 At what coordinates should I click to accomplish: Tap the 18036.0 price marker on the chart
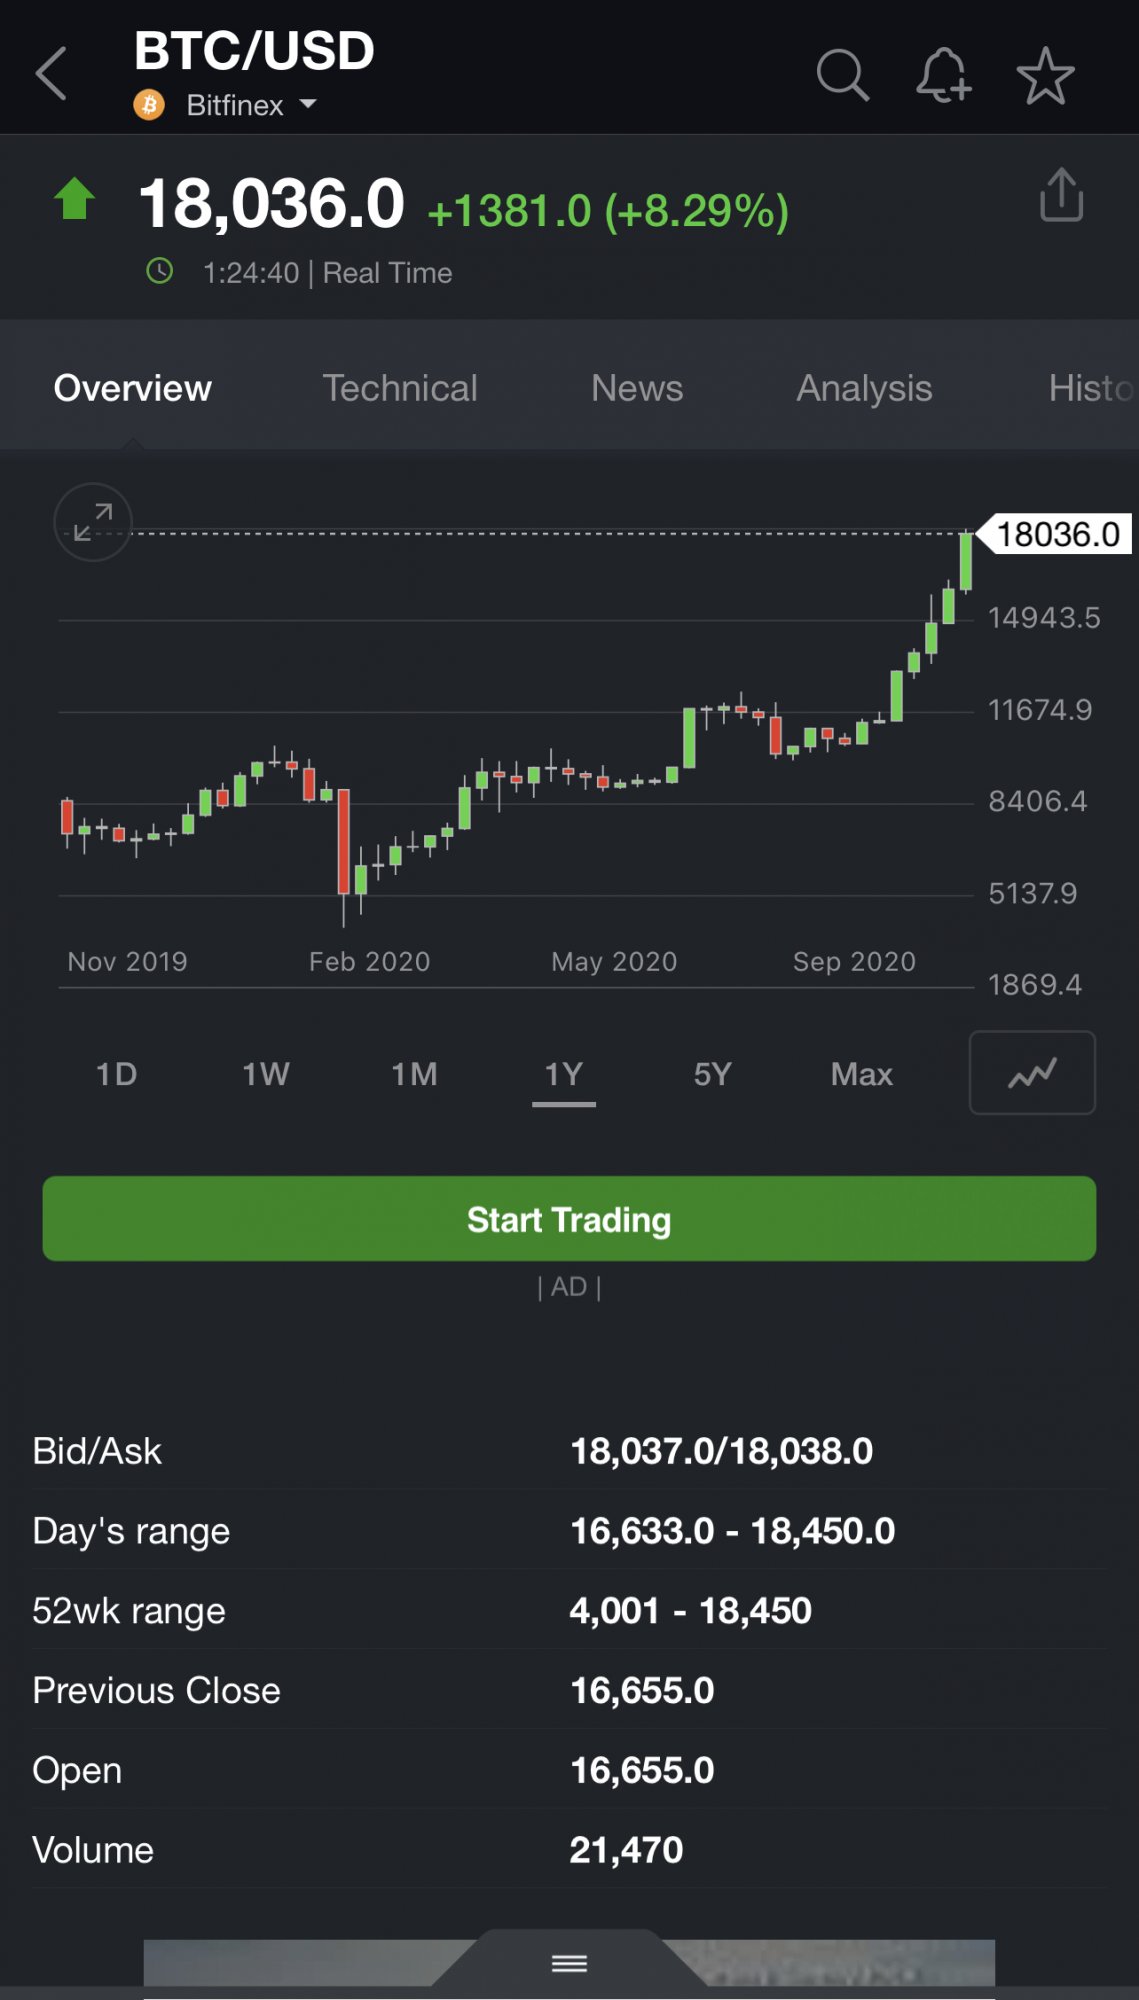pos(1054,534)
